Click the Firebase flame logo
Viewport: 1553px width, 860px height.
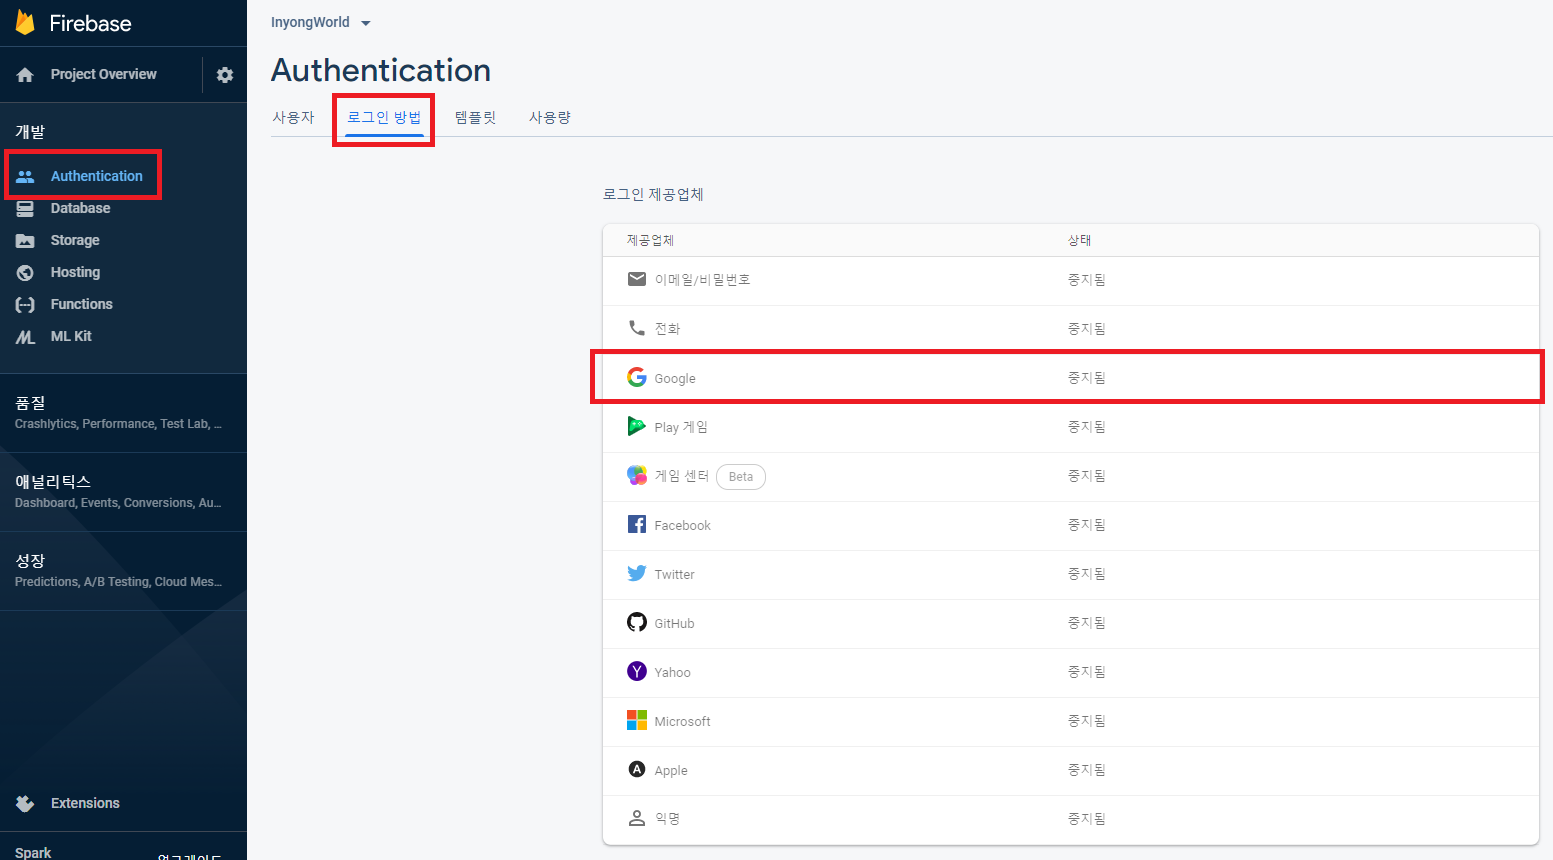25,22
